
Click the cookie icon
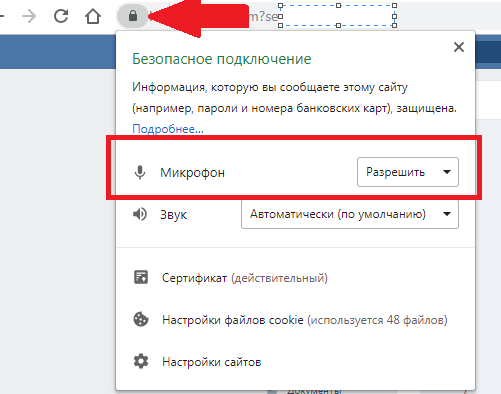141,319
